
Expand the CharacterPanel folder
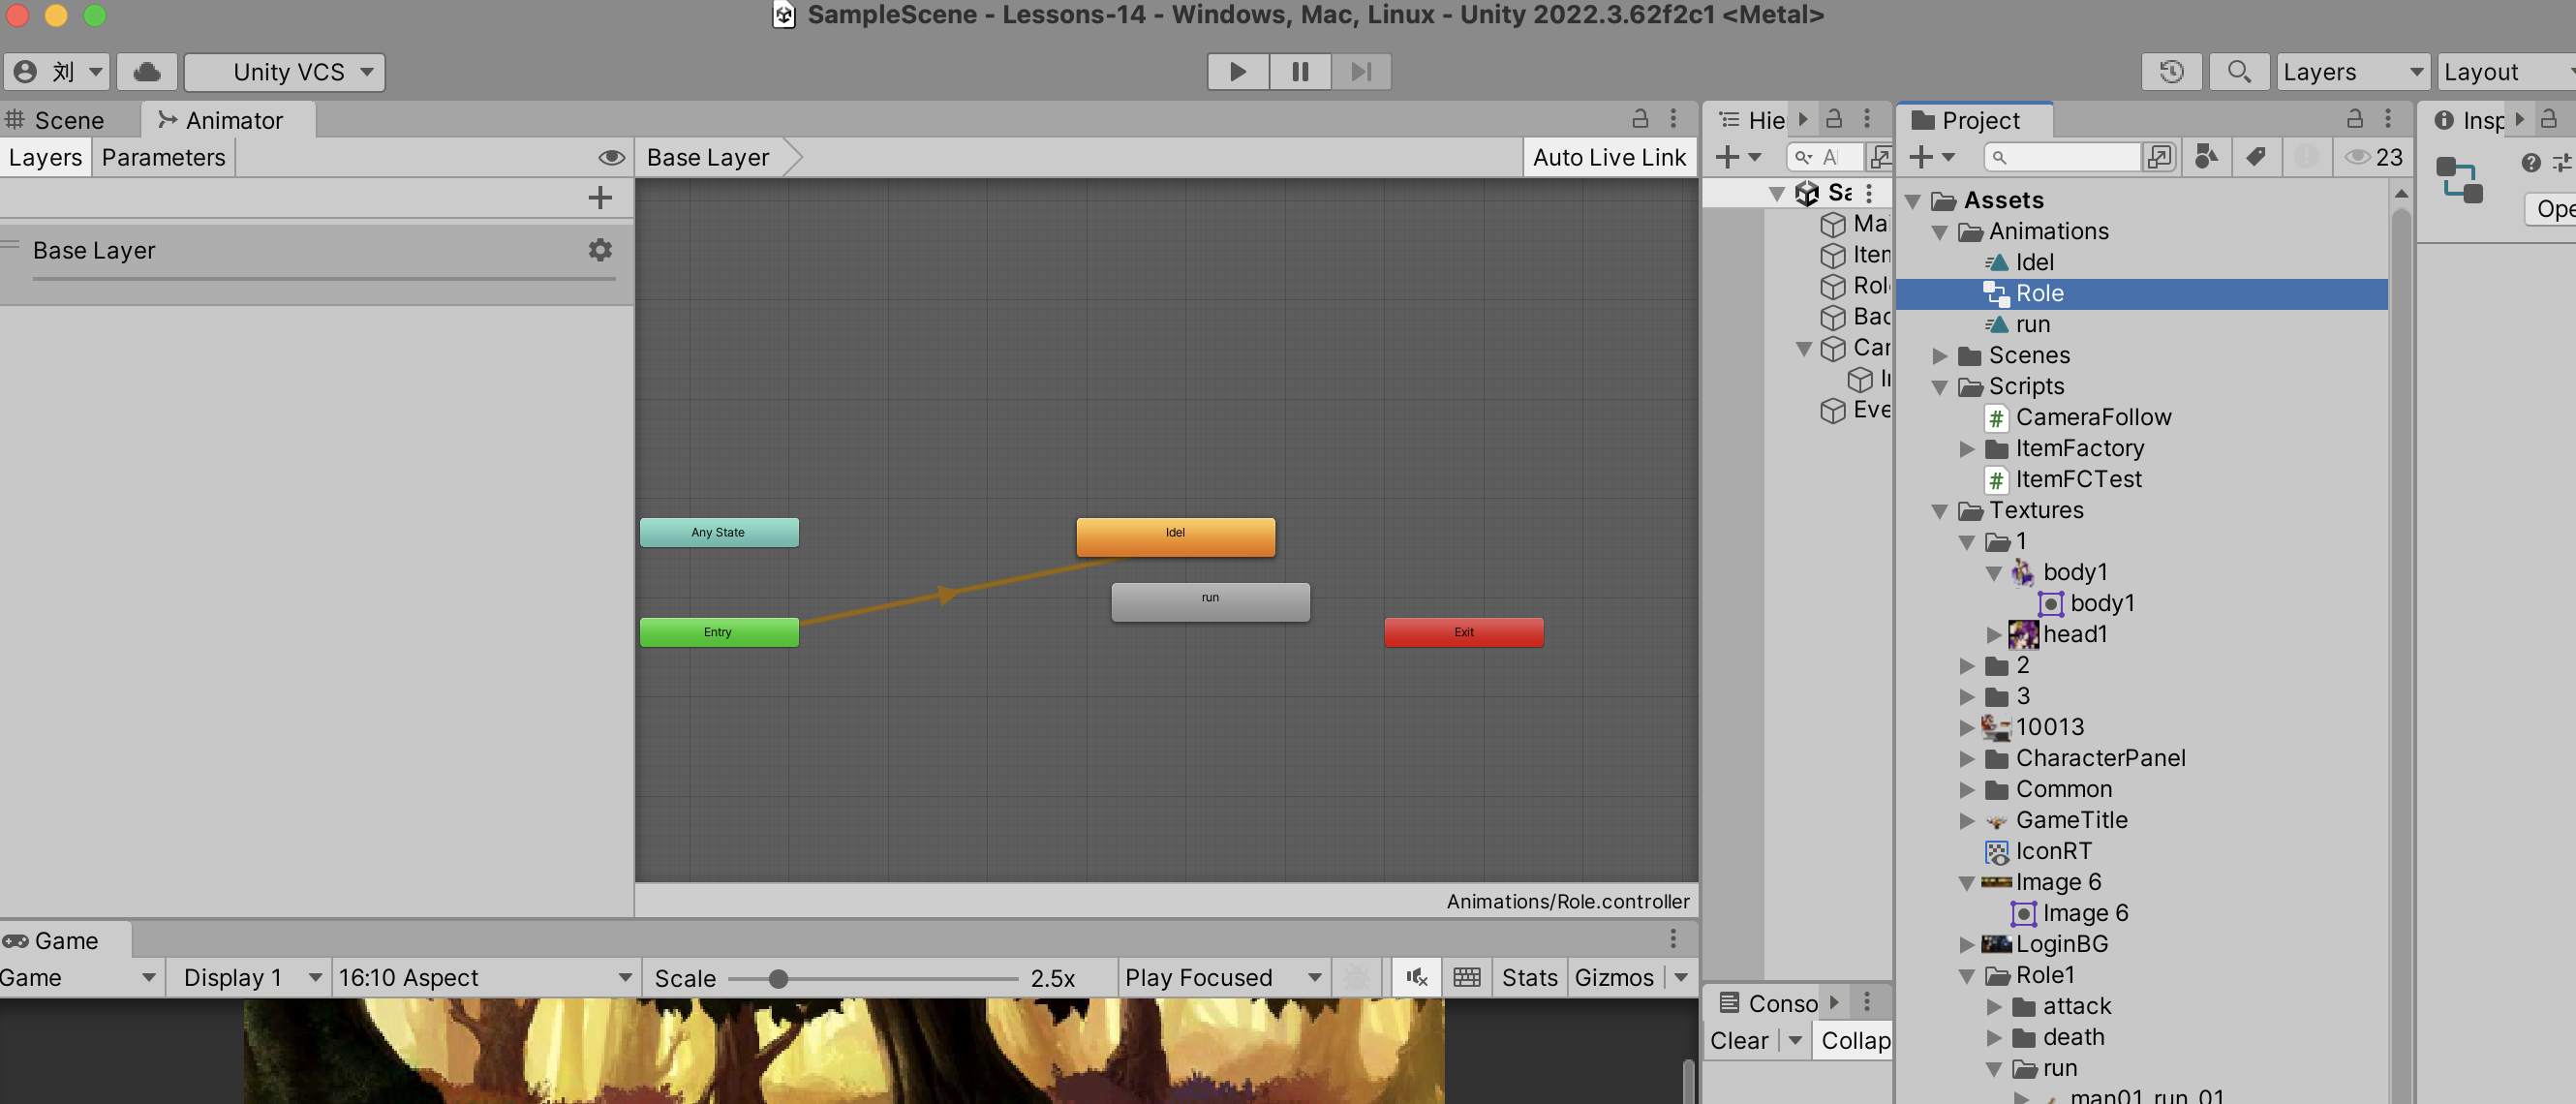click(x=1967, y=759)
